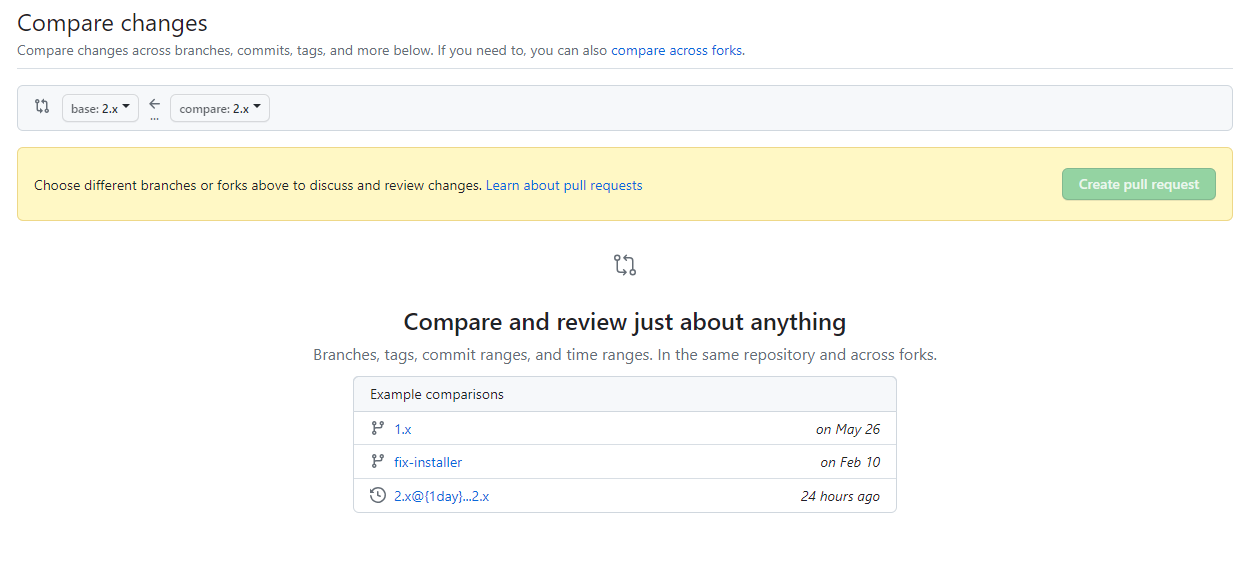The width and height of the screenshot is (1248, 583).
Task: Click the on May 26 date label
Action: (848, 428)
